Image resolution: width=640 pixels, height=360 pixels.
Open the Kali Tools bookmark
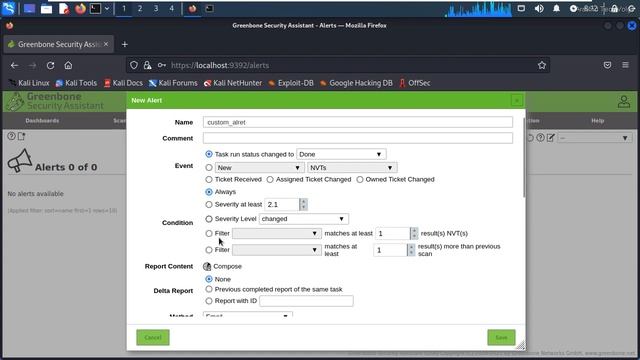pos(76,83)
